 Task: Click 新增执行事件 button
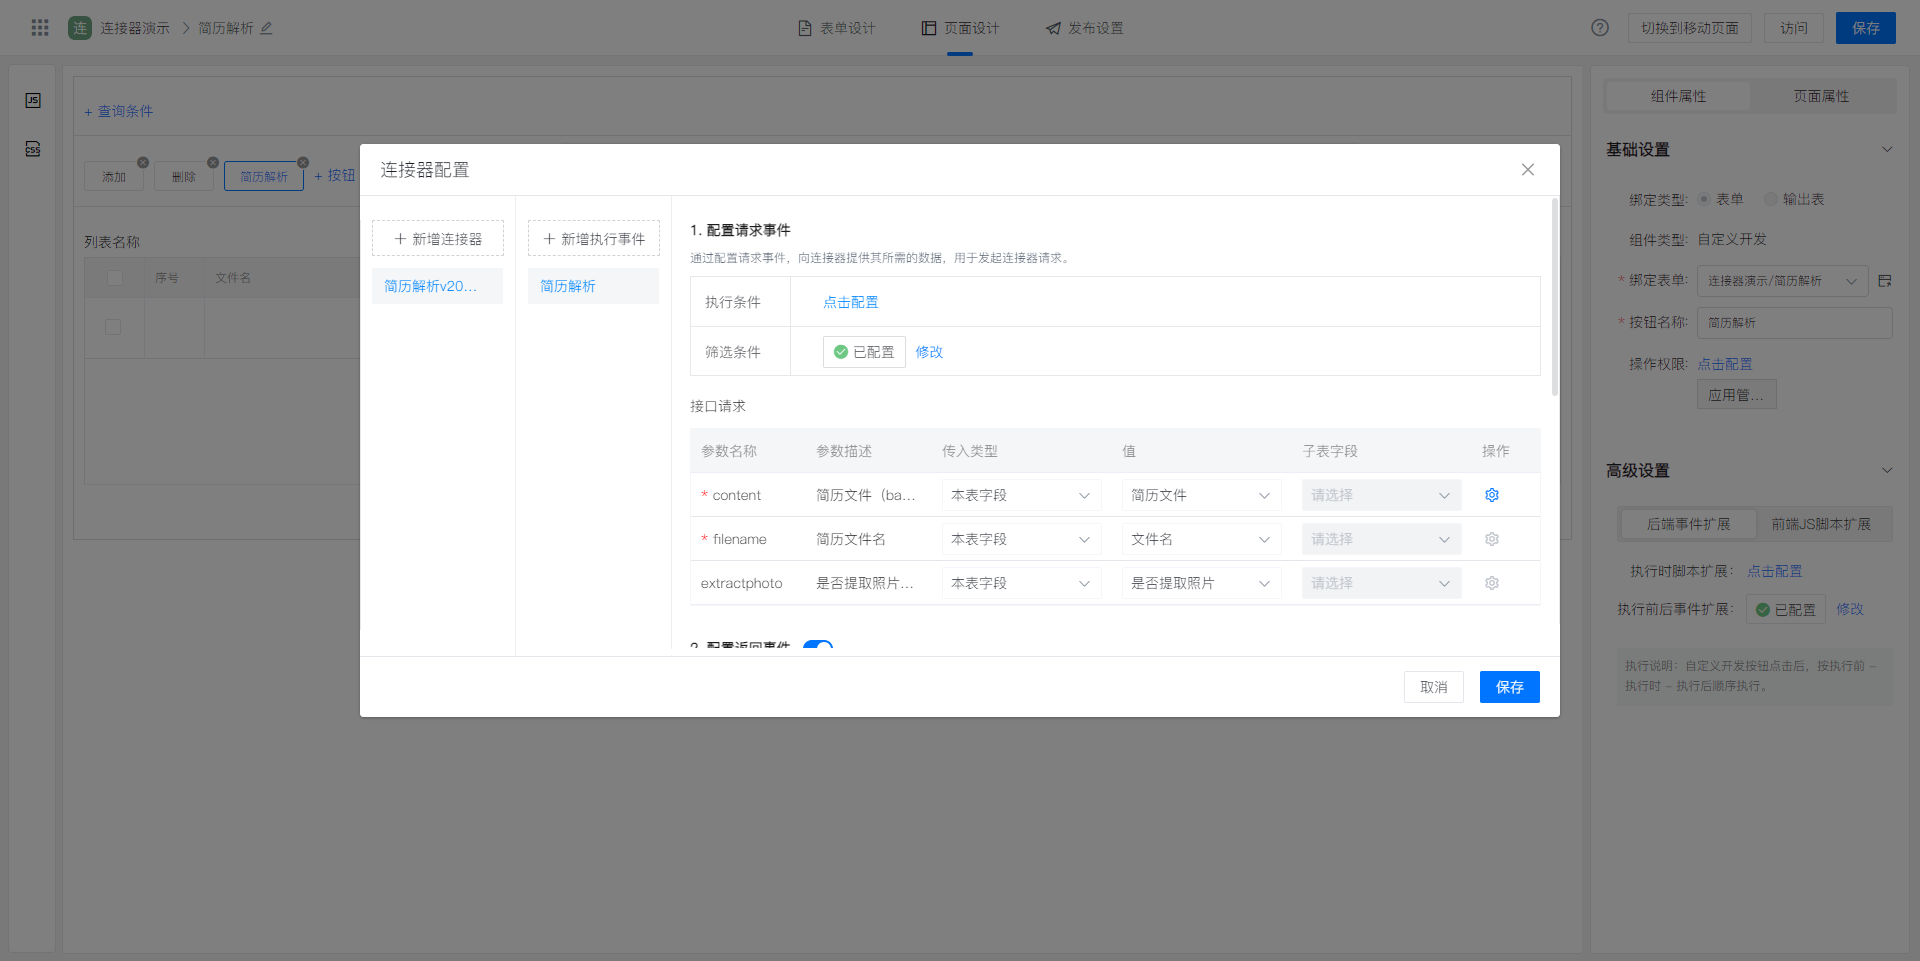click(594, 239)
